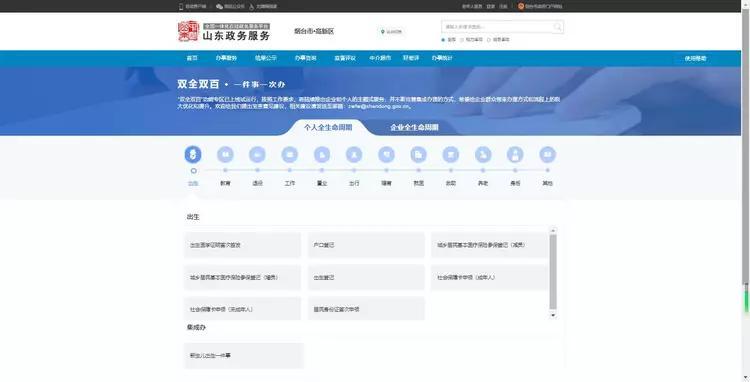Click the 出生 (birth) life-stage icon
Screen dimensions: 750x382
tap(193, 154)
